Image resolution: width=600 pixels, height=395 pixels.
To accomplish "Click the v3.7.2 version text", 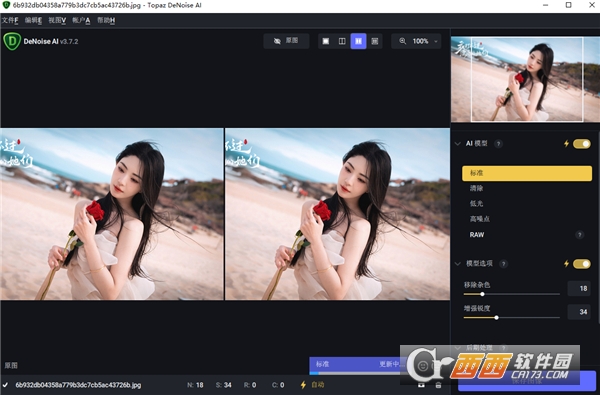I will tap(69, 41).
